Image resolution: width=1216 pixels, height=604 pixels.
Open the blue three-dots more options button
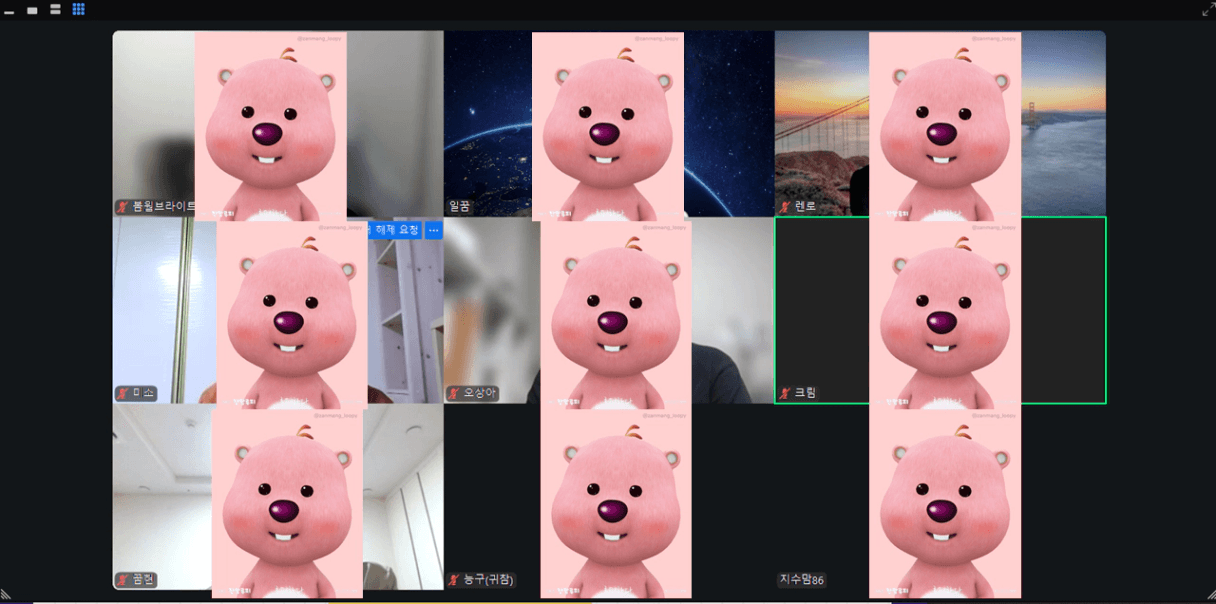(x=433, y=230)
